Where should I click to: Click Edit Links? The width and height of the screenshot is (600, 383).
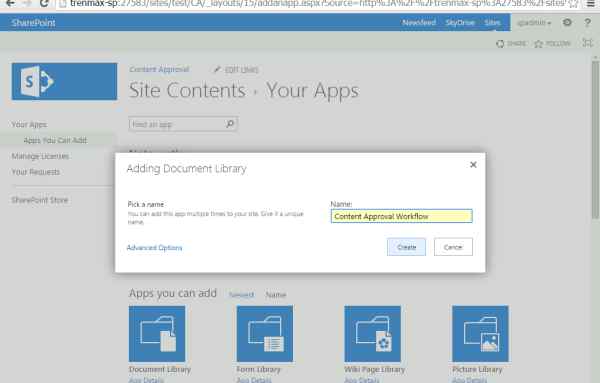coord(236,70)
